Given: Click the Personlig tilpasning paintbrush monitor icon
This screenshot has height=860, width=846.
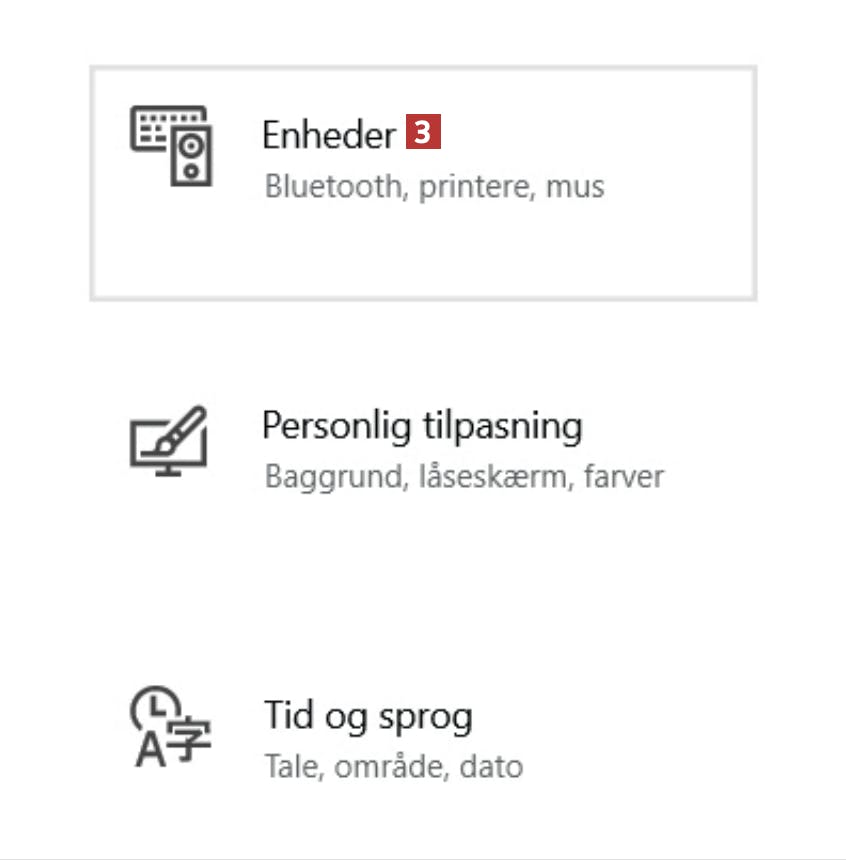Looking at the screenshot, I should tap(168, 441).
